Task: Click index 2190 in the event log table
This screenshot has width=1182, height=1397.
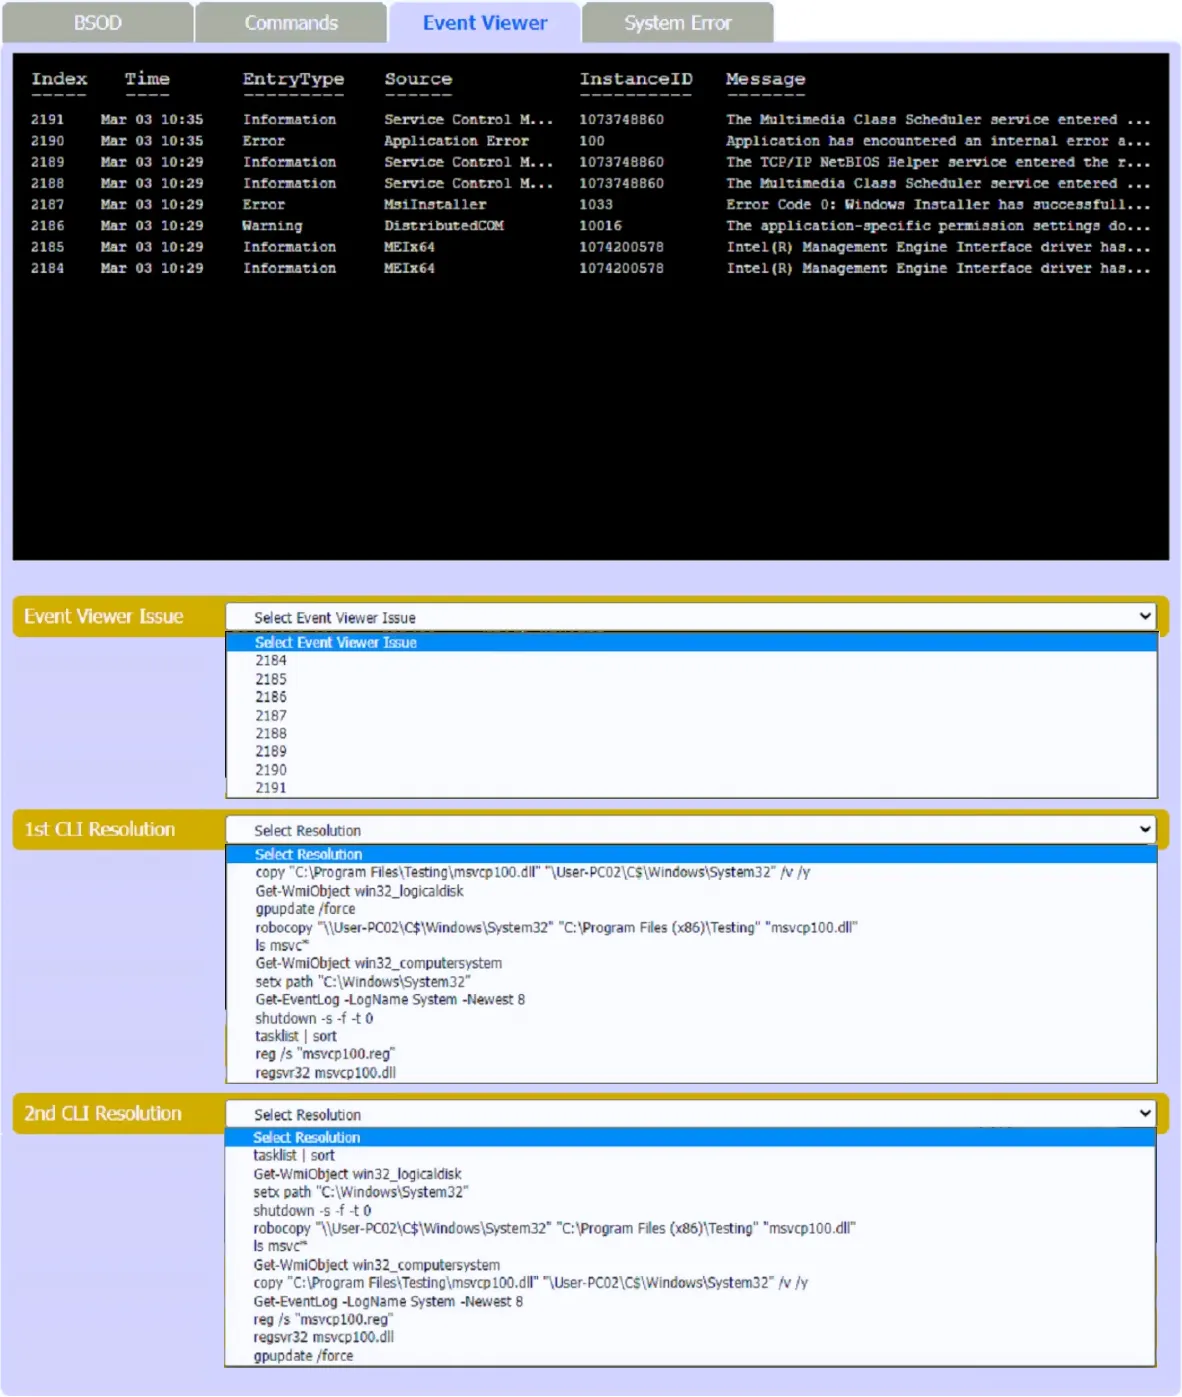Action: [47, 141]
